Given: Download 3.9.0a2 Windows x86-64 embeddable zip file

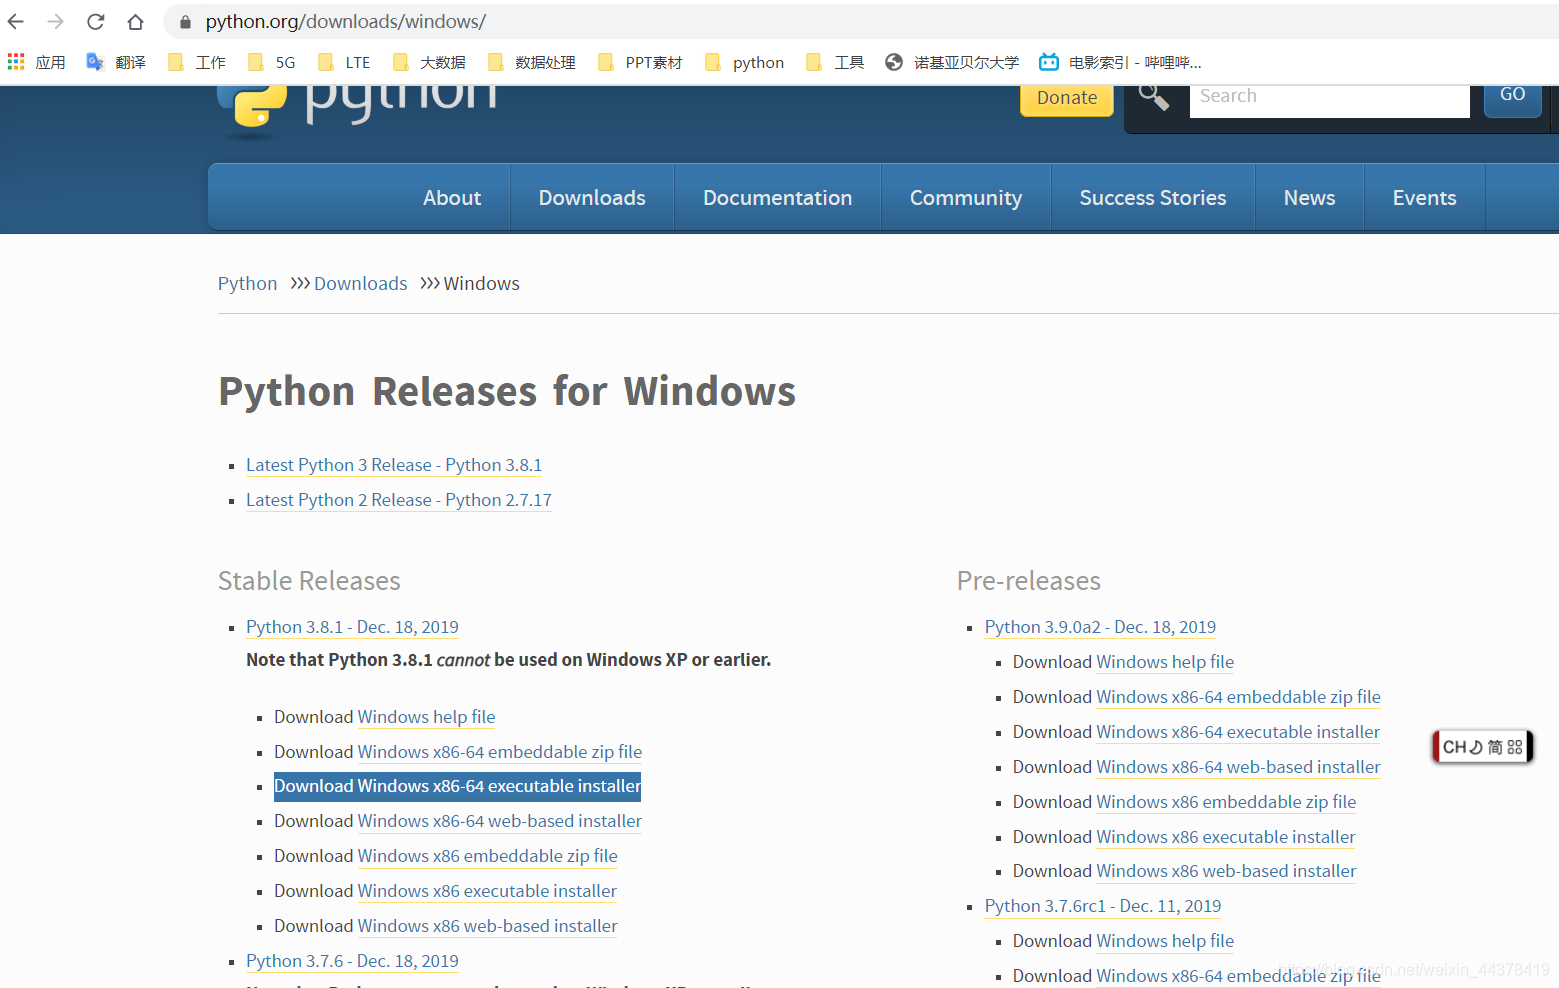Looking at the screenshot, I should click(1238, 697).
